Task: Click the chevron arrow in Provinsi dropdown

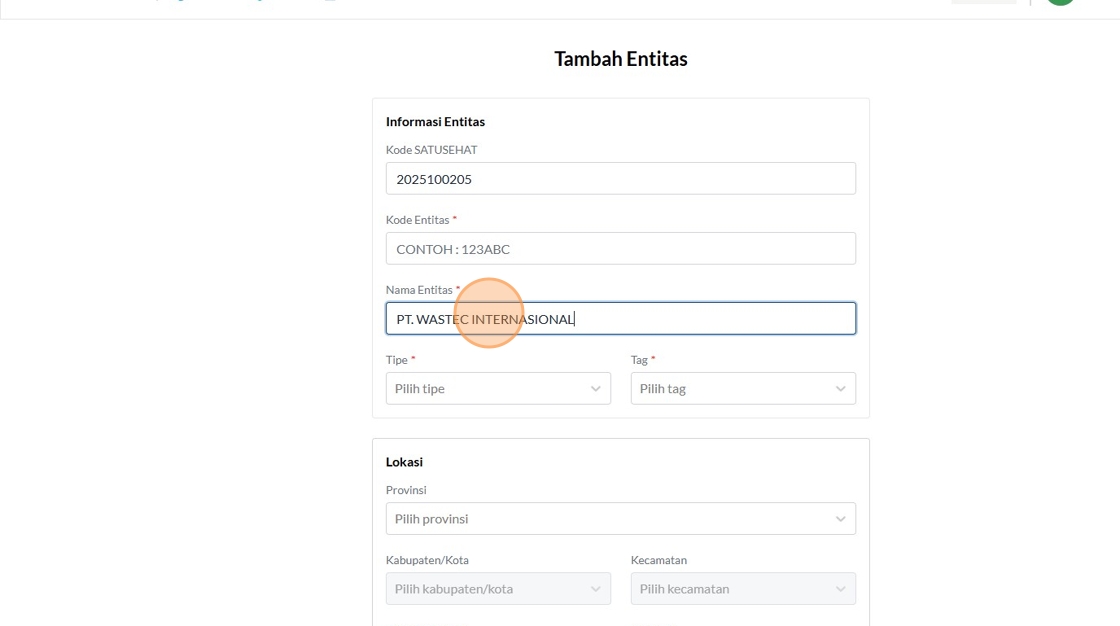Action: point(840,519)
